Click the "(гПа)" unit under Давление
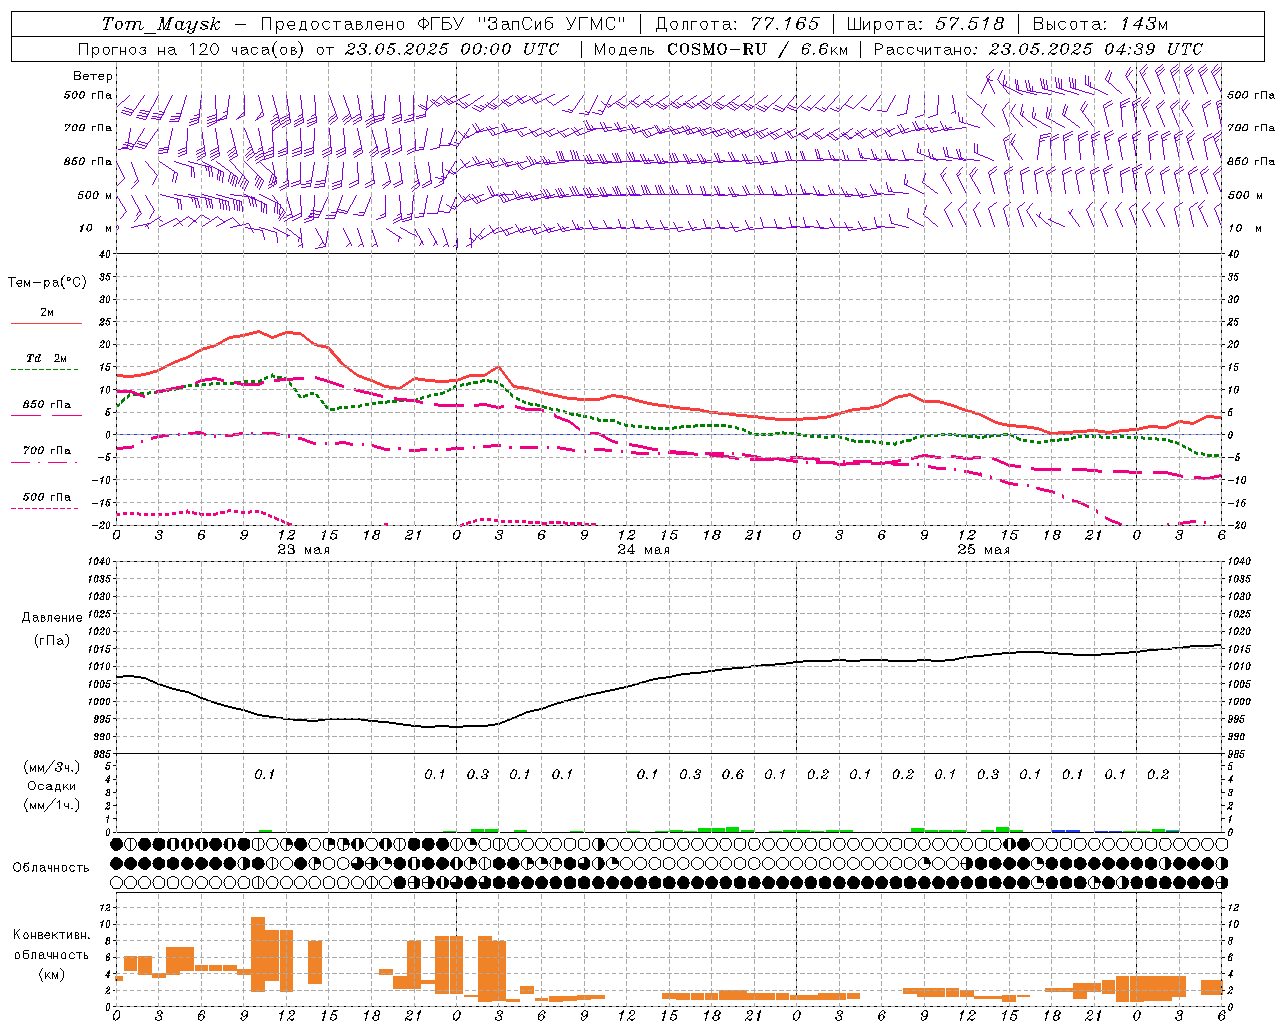 click(52, 640)
